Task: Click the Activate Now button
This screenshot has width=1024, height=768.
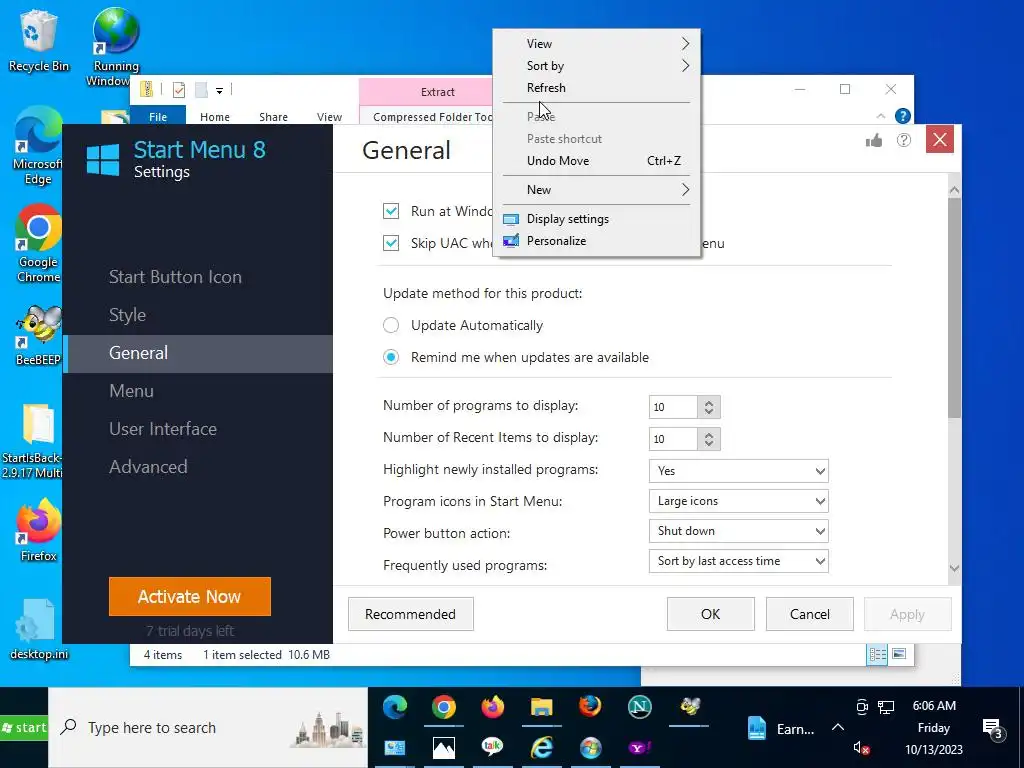Action: 189,596
